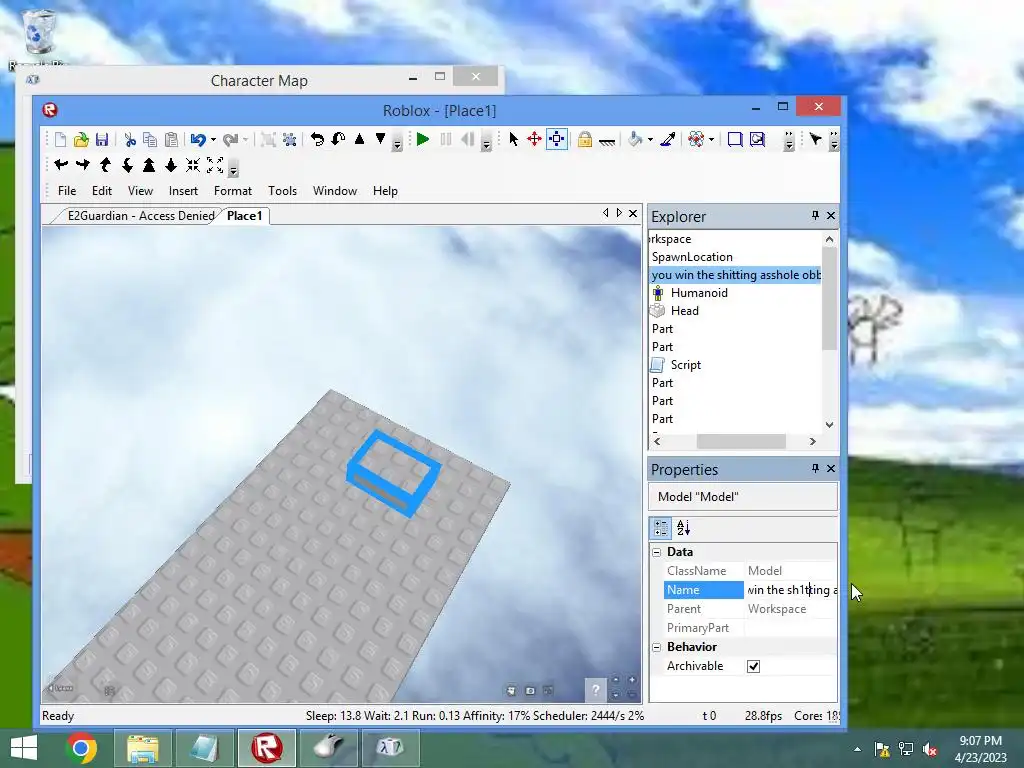This screenshot has width=1024, height=768.
Task: Paste with the clipboard icon
Action: pos(171,139)
